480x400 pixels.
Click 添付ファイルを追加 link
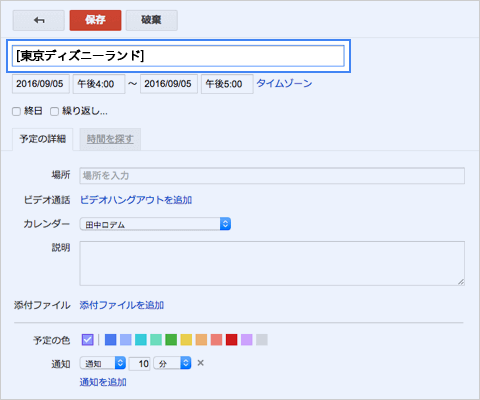point(122,305)
